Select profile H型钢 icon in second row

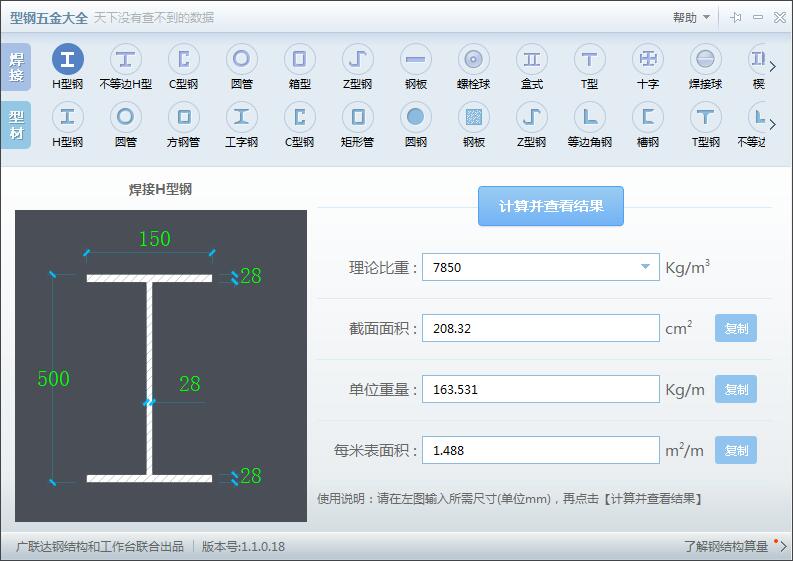[x=67, y=117]
